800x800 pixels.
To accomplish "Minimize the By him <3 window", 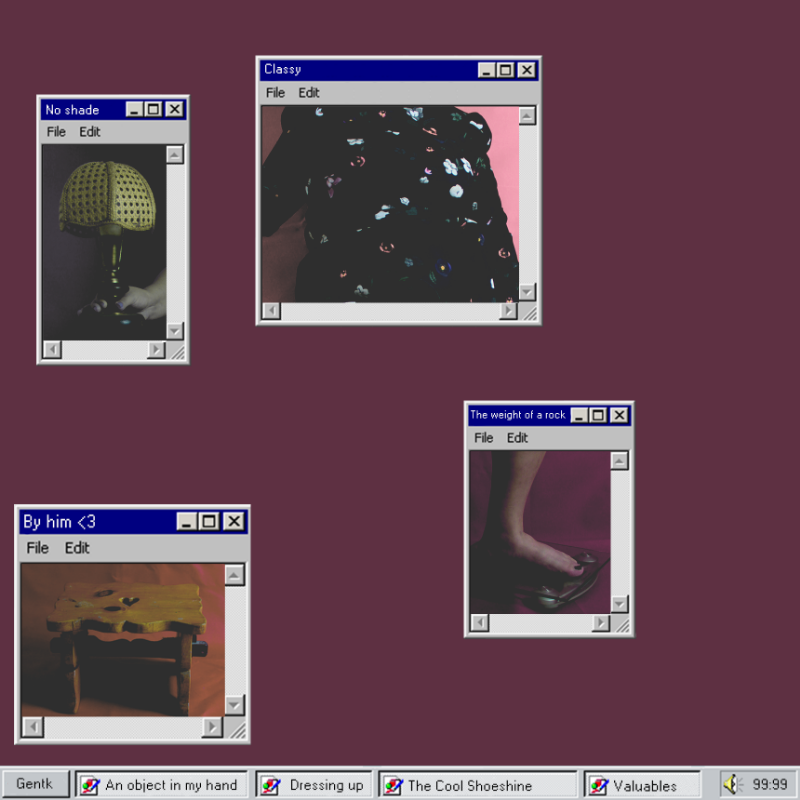I will (x=187, y=522).
